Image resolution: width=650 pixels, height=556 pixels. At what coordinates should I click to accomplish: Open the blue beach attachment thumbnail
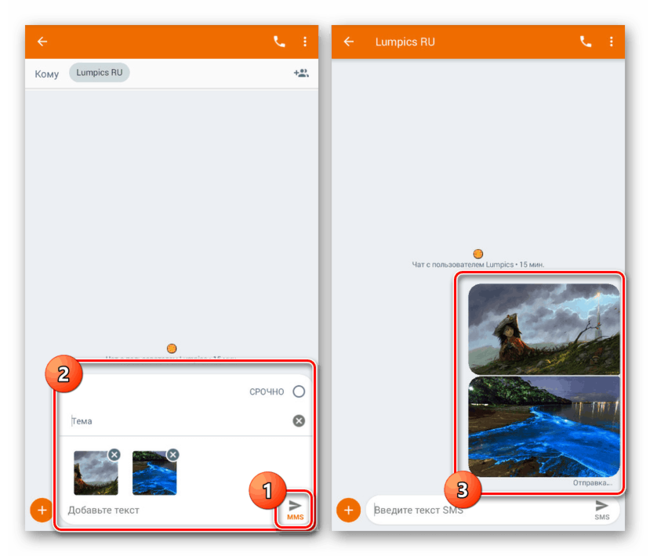pyautogui.click(x=154, y=473)
